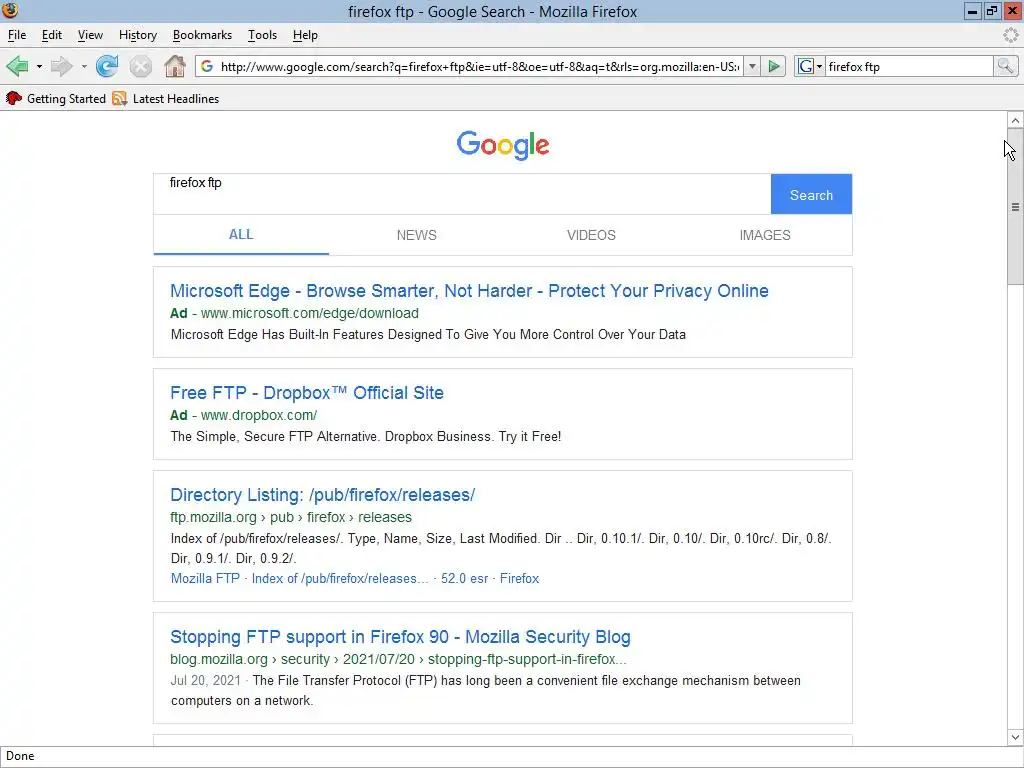Click the vertical scrollbar thumb

coord(1015,207)
